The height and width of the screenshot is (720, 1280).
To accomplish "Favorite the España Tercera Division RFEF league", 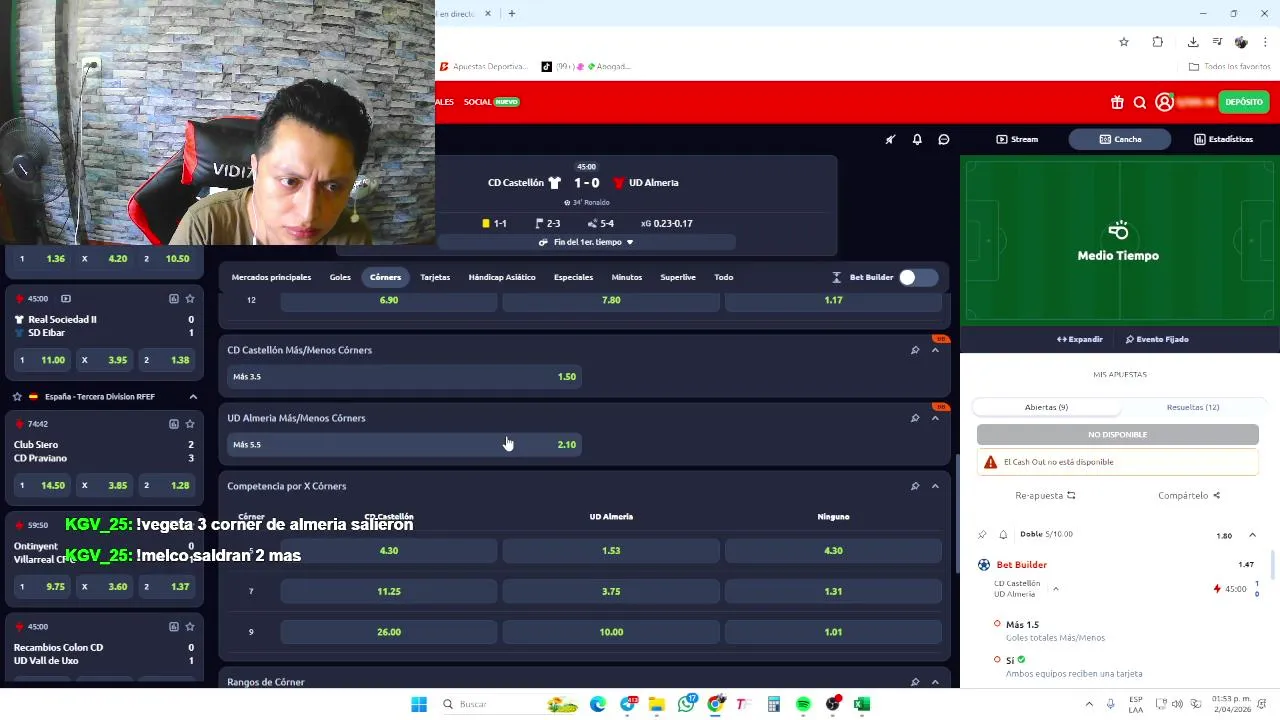I will (17, 396).
